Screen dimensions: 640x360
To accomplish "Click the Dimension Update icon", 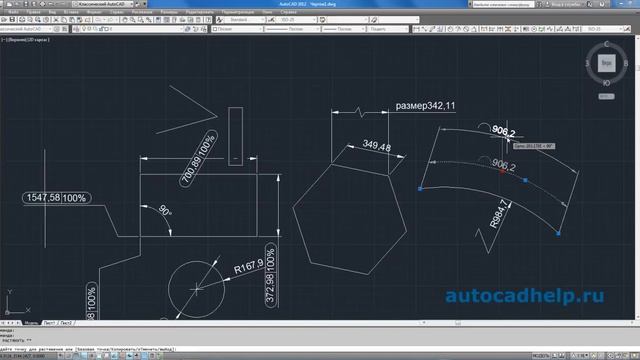I will click(576, 29).
